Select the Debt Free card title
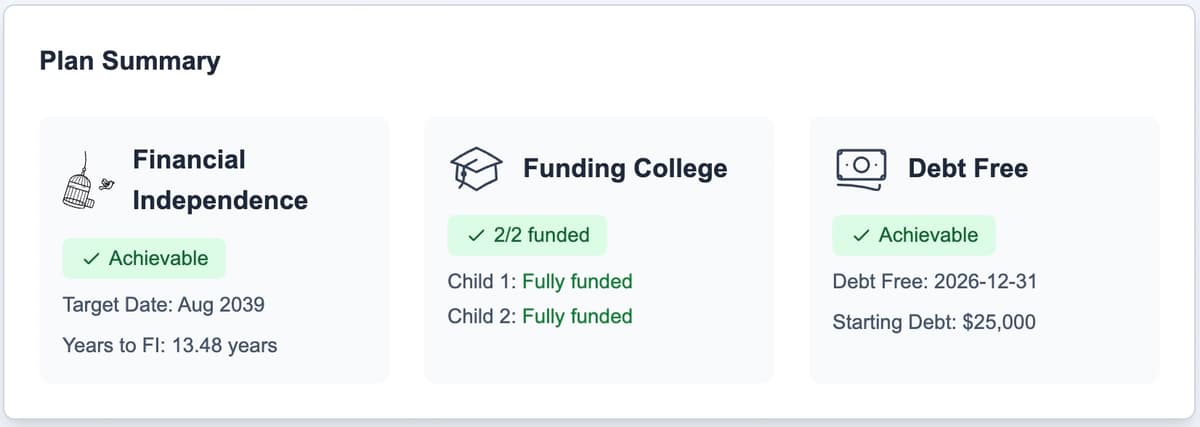The height and width of the screenshot is (427, 1200). coord(967,168)
